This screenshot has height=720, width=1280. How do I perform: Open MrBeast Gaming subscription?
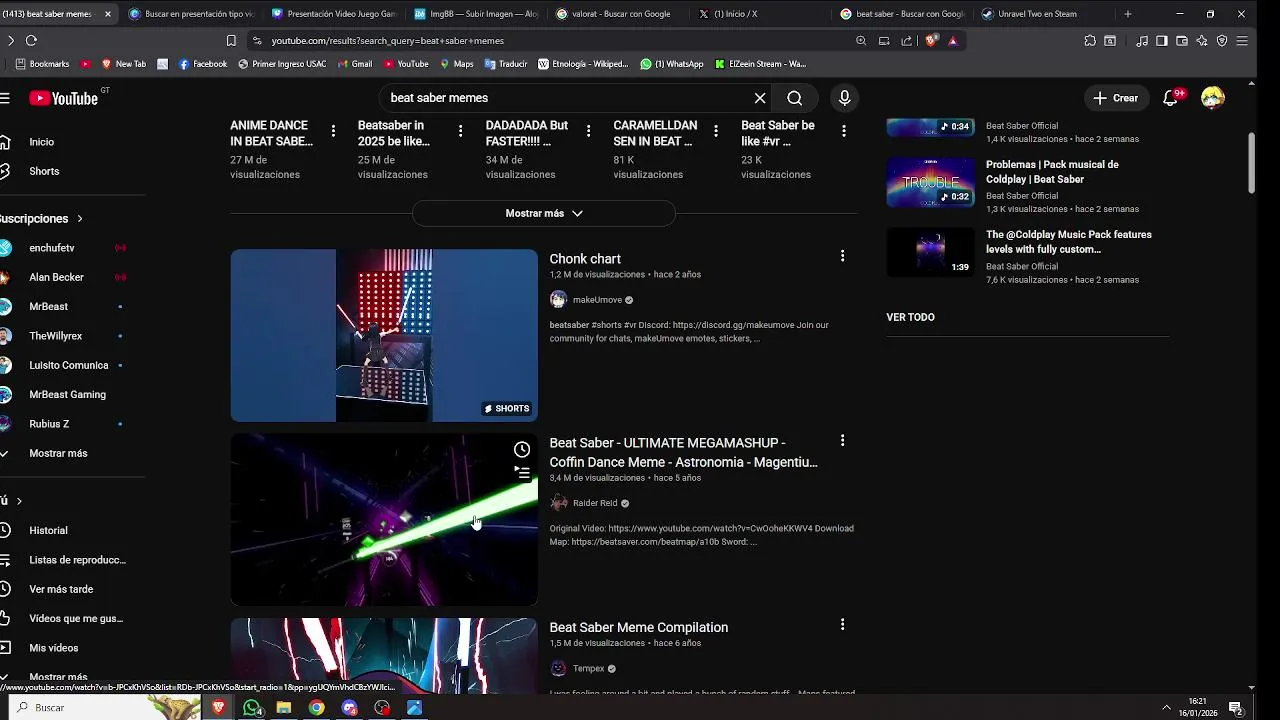coord(67,394)
